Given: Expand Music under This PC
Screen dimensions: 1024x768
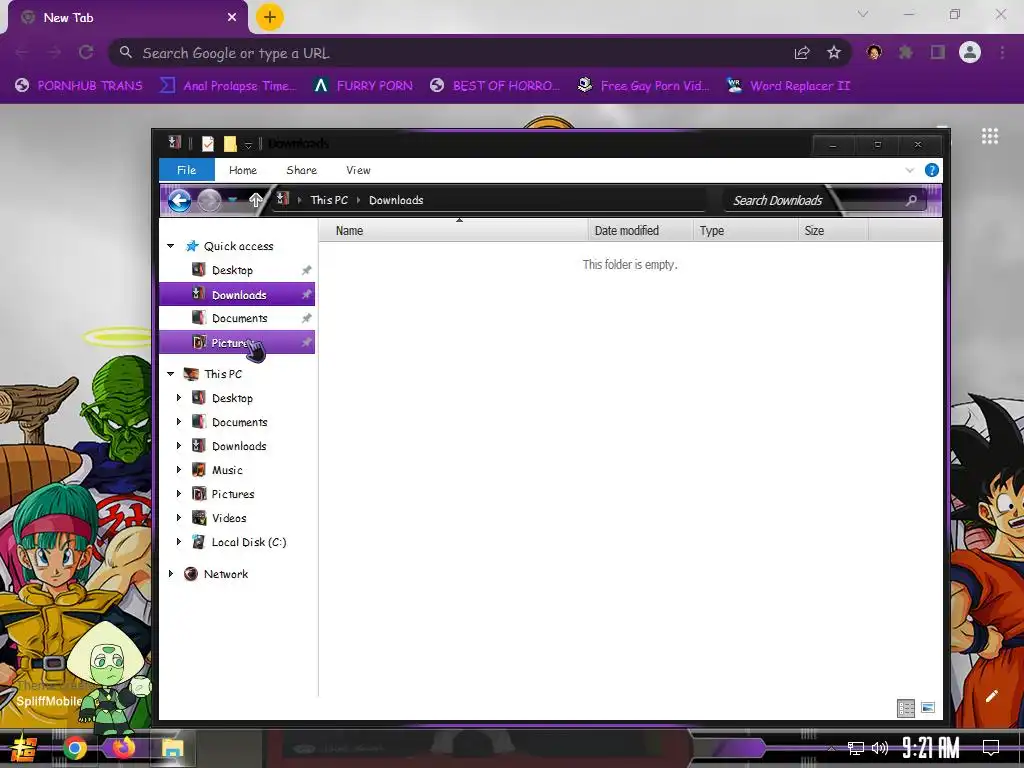Looking at the screenshot, I should 179,470.
